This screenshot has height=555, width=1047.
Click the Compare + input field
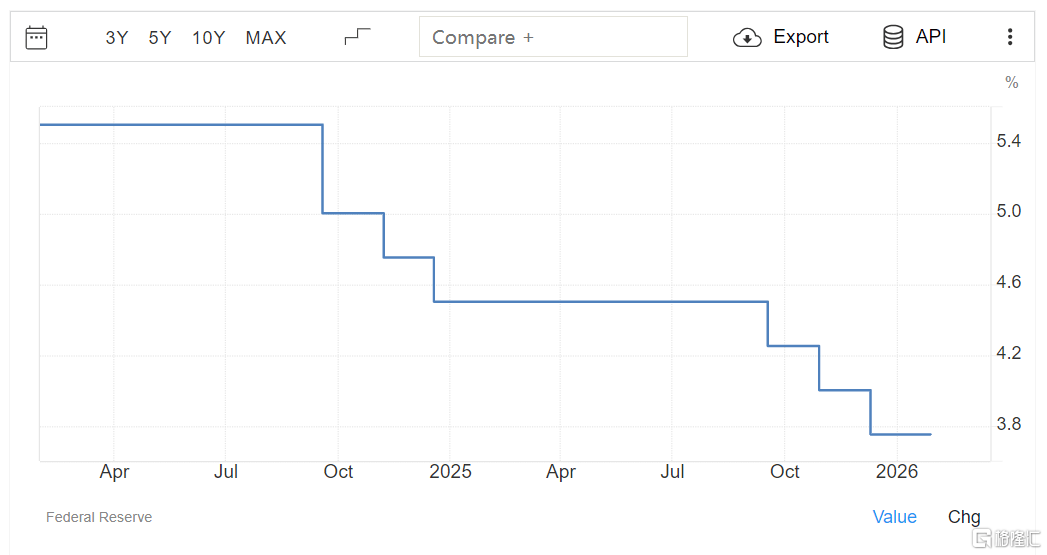[553, 37]
